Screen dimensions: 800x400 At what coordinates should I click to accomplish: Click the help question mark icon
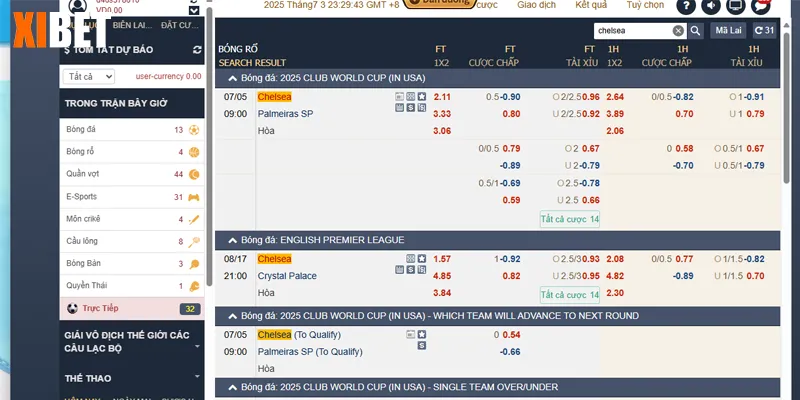click(685, 6)
